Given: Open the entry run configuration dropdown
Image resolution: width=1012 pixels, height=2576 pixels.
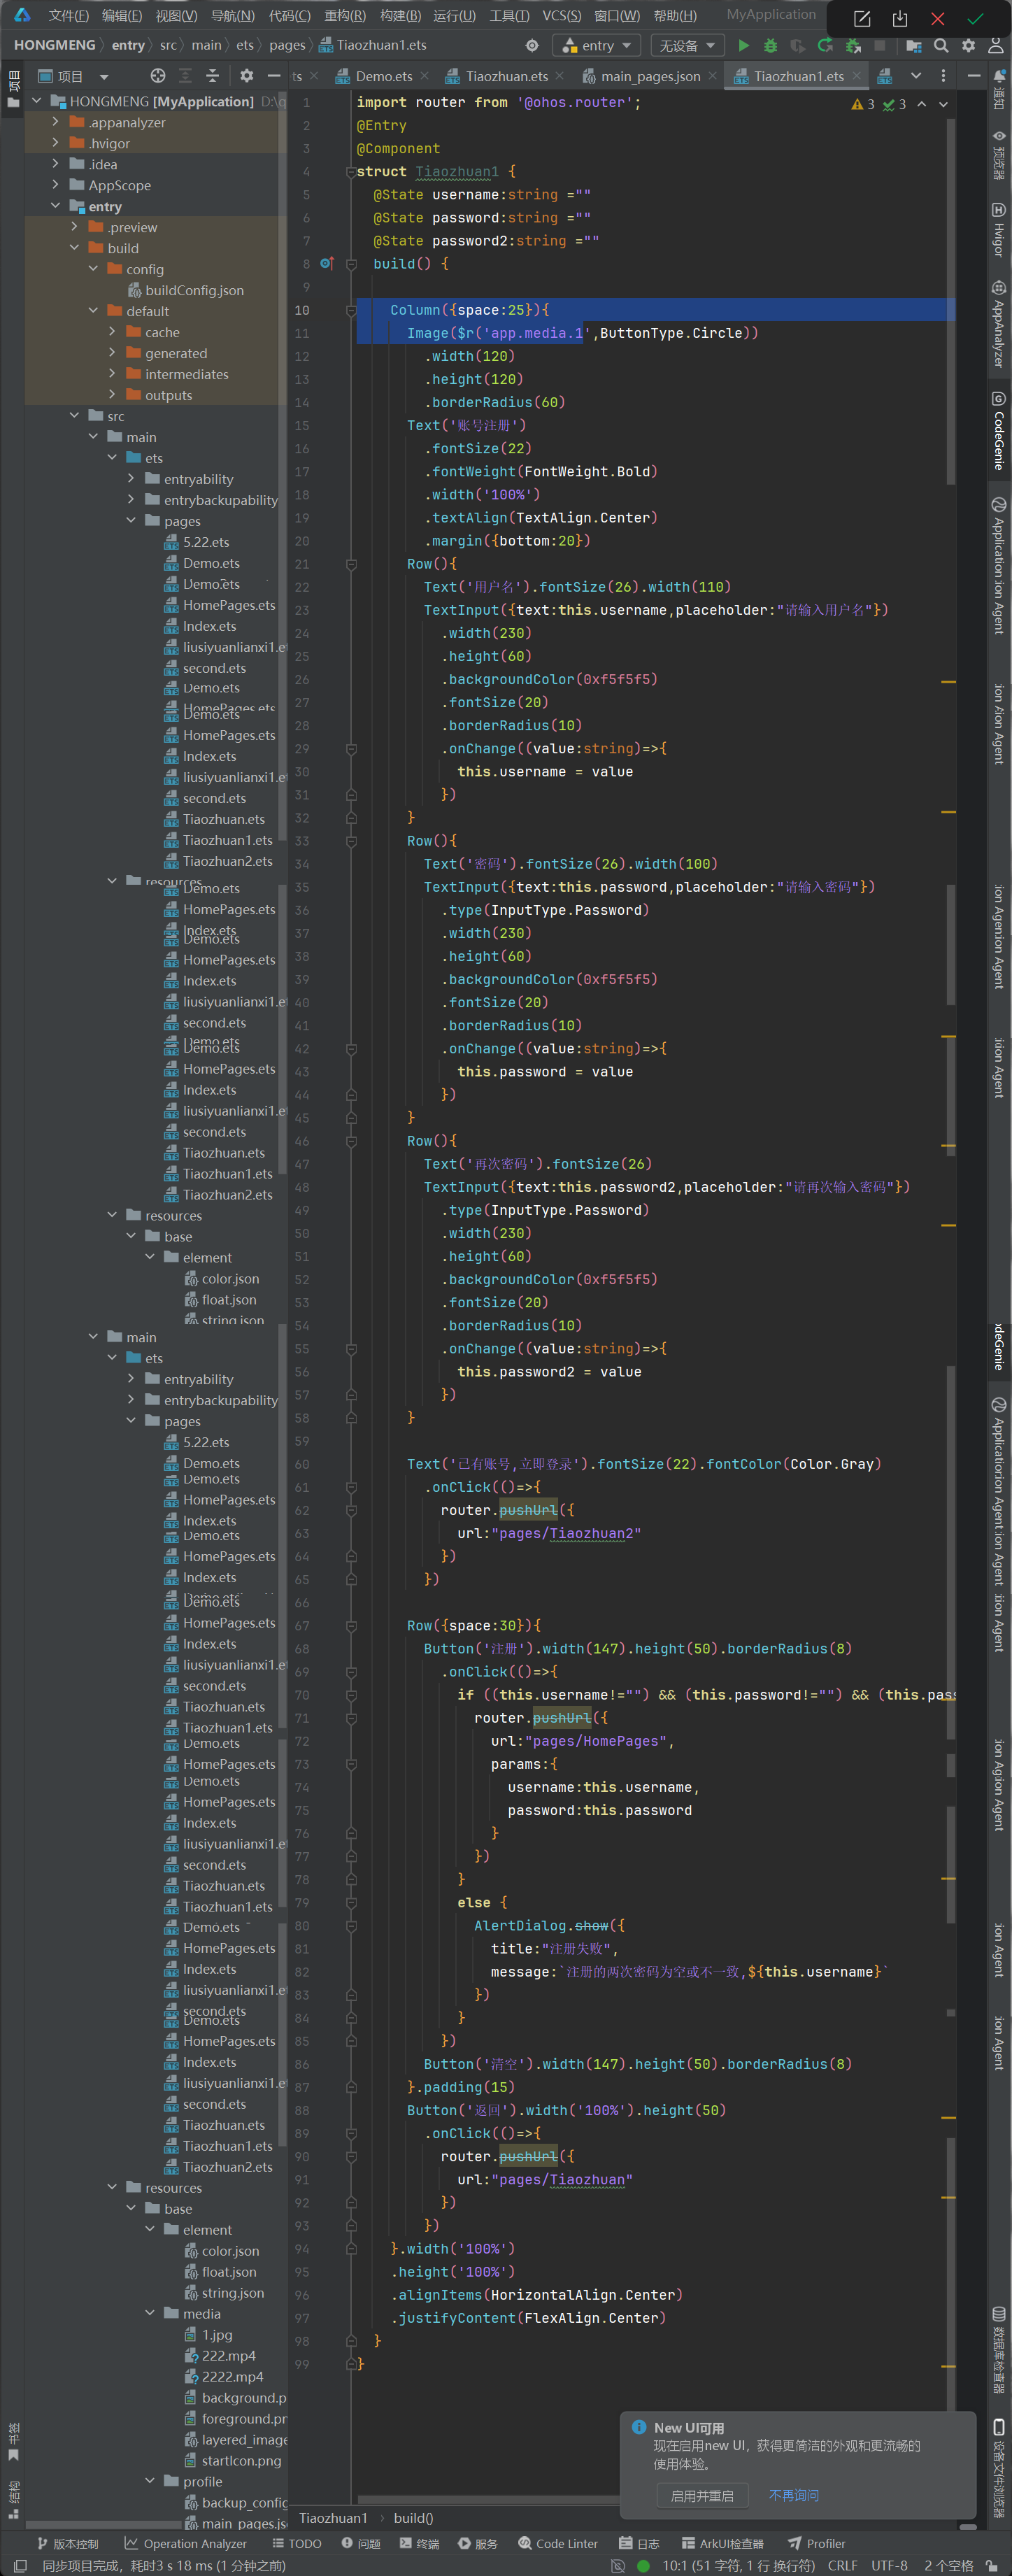Looking at the screenshot, I should [597, 45].
